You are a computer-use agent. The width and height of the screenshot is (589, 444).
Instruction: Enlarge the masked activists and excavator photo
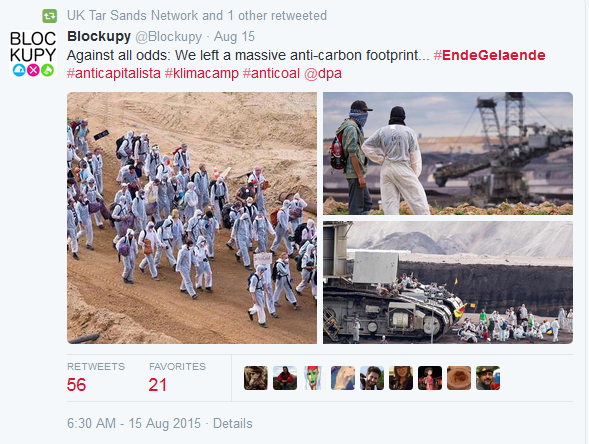click(448, 153)
